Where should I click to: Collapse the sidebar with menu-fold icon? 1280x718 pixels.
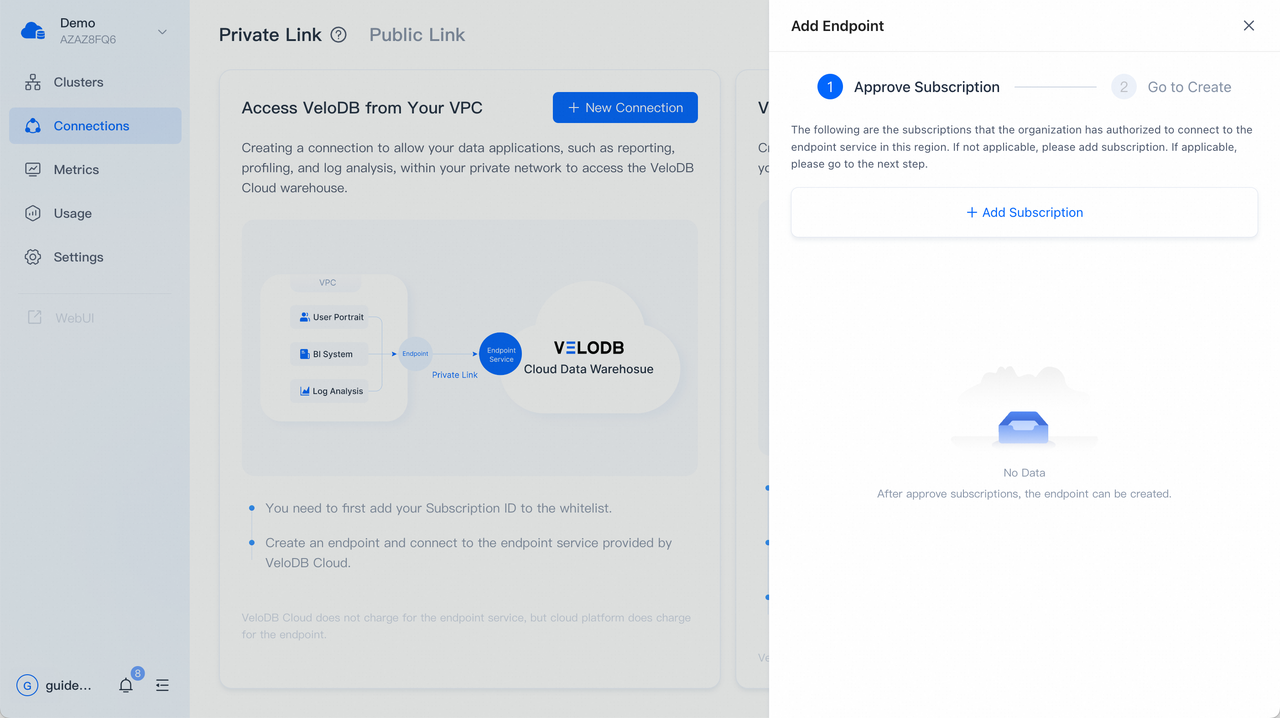click(162, 685)
